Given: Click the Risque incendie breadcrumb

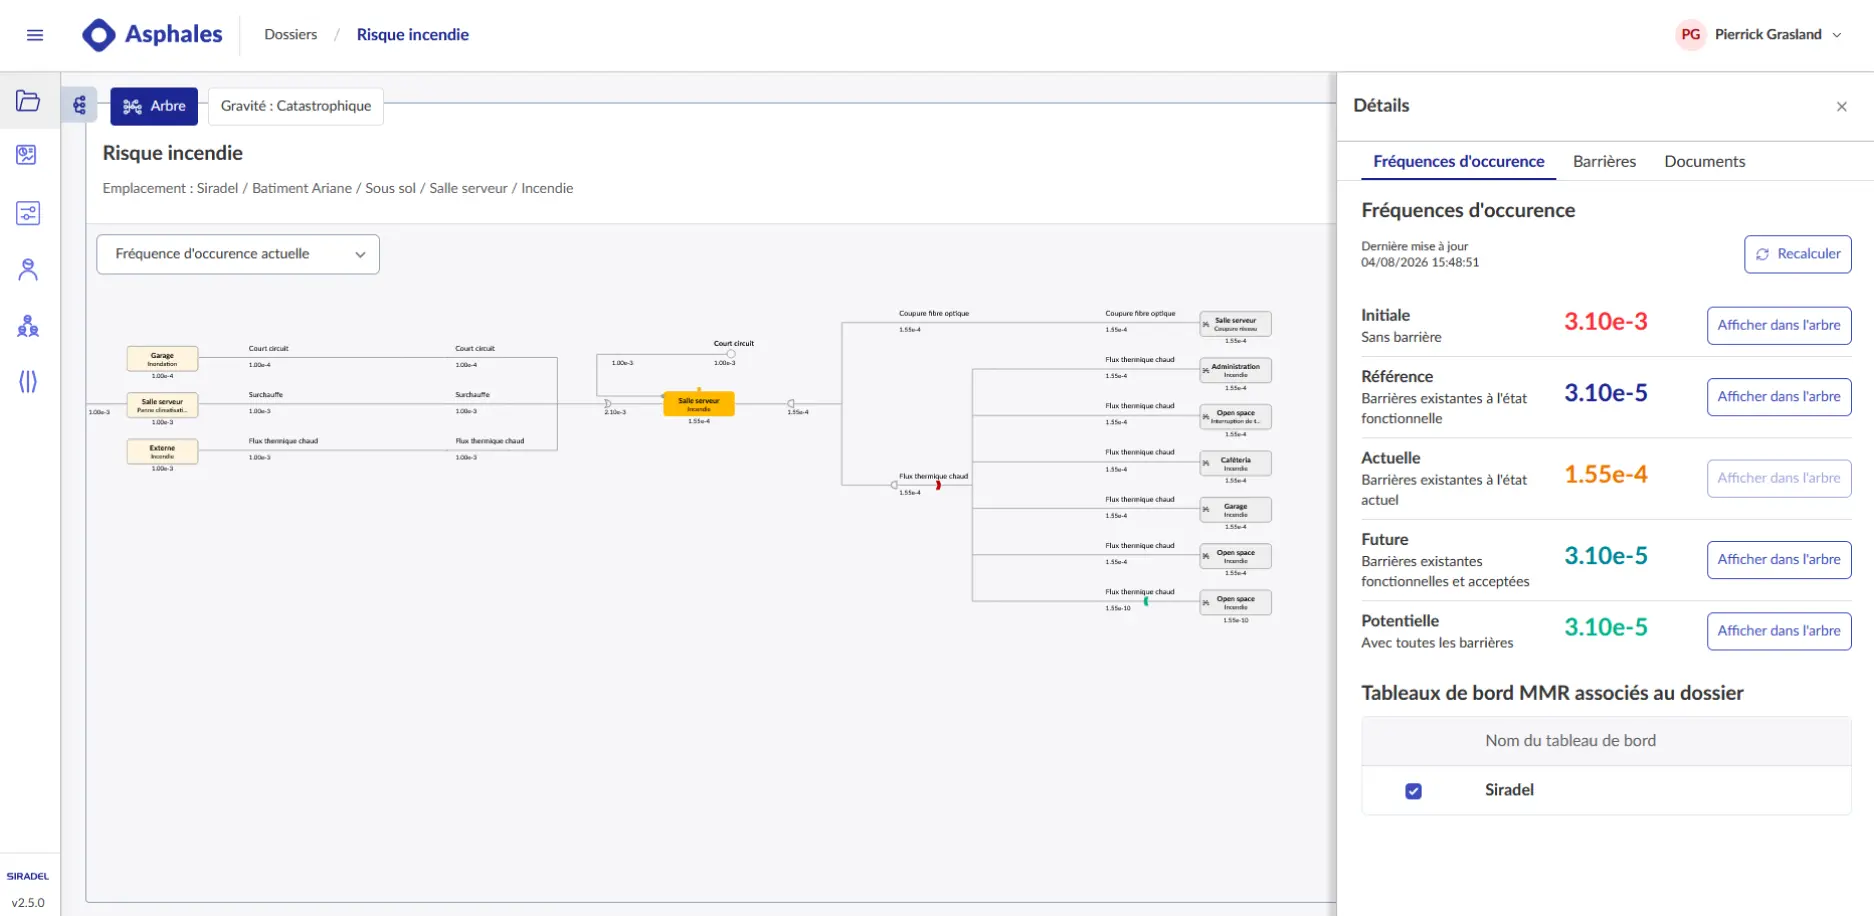Looking at the screenshot, I should point(413,35).
